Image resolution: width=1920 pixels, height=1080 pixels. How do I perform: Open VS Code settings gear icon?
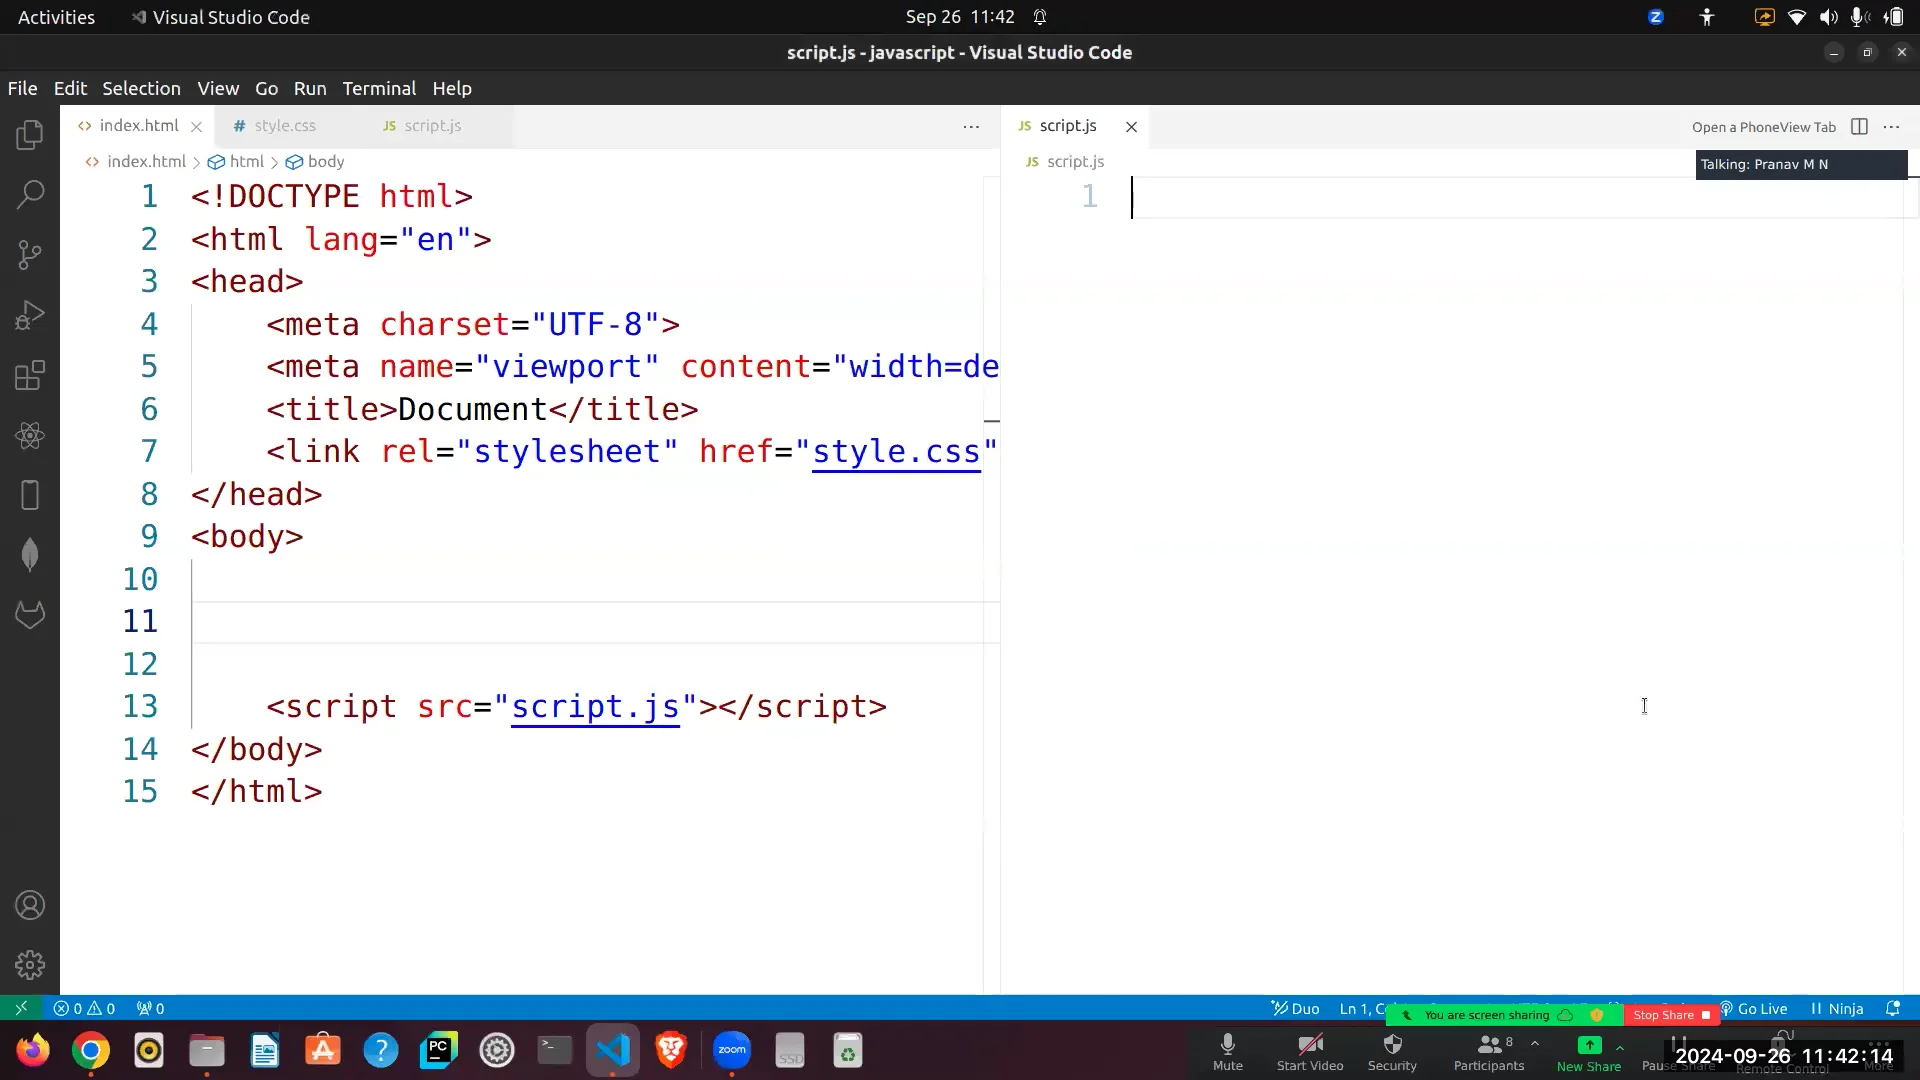click(x=30, y=964)
